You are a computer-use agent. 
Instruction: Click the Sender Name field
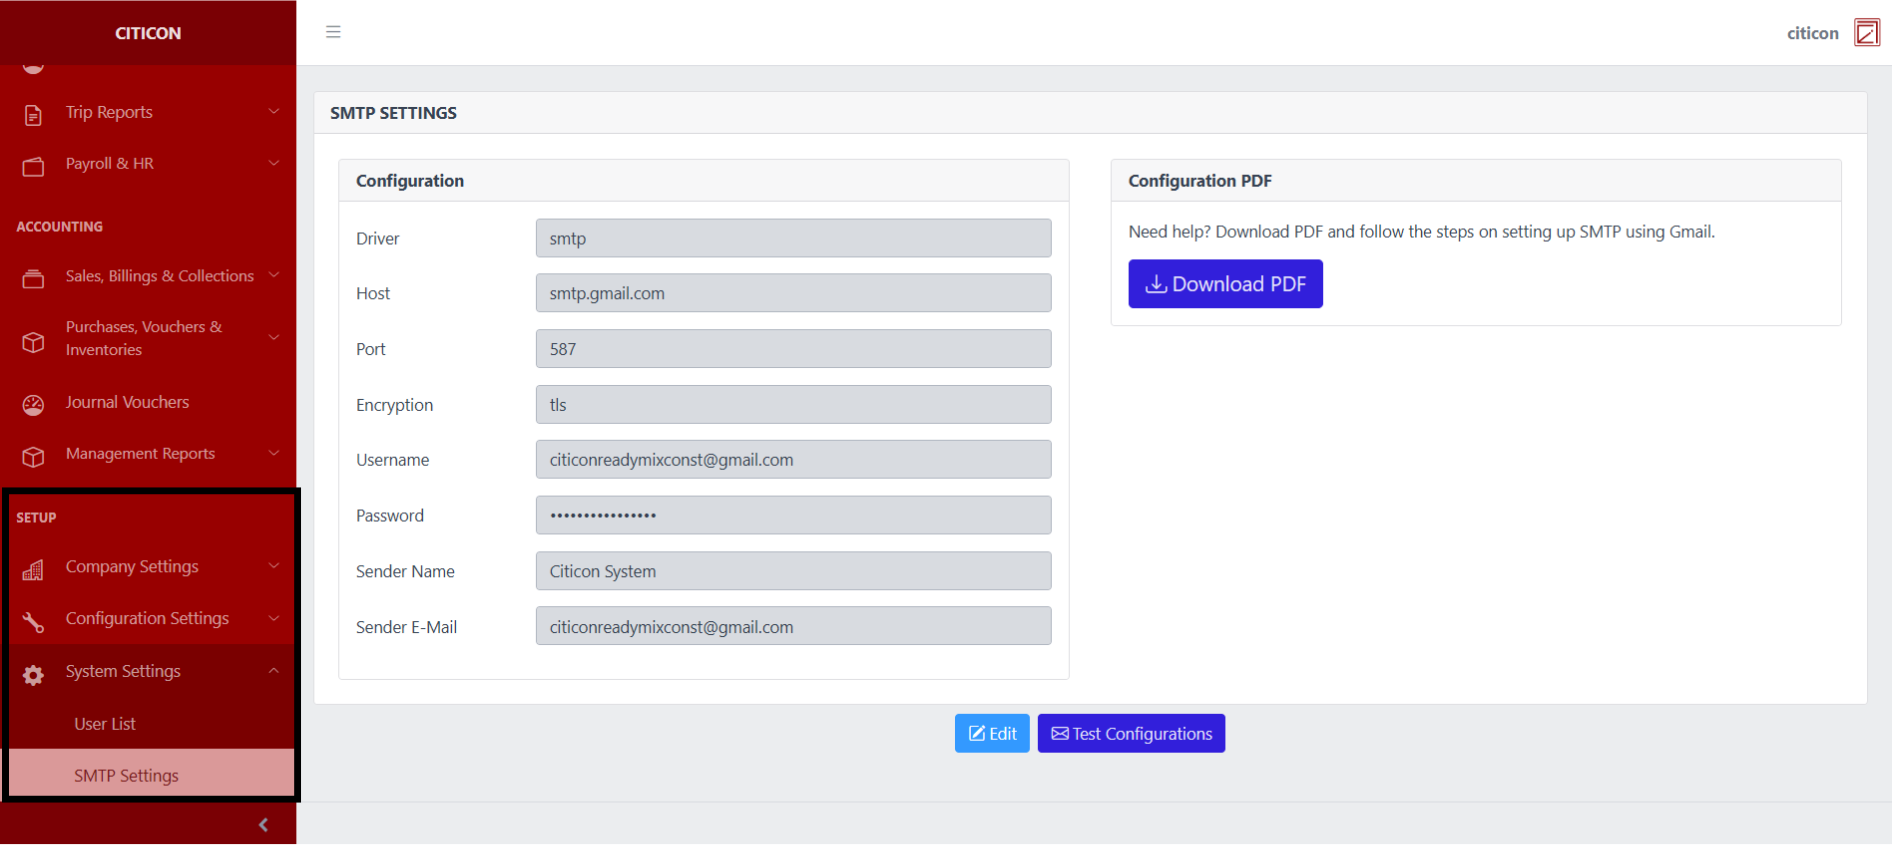(x=793, y=571)
